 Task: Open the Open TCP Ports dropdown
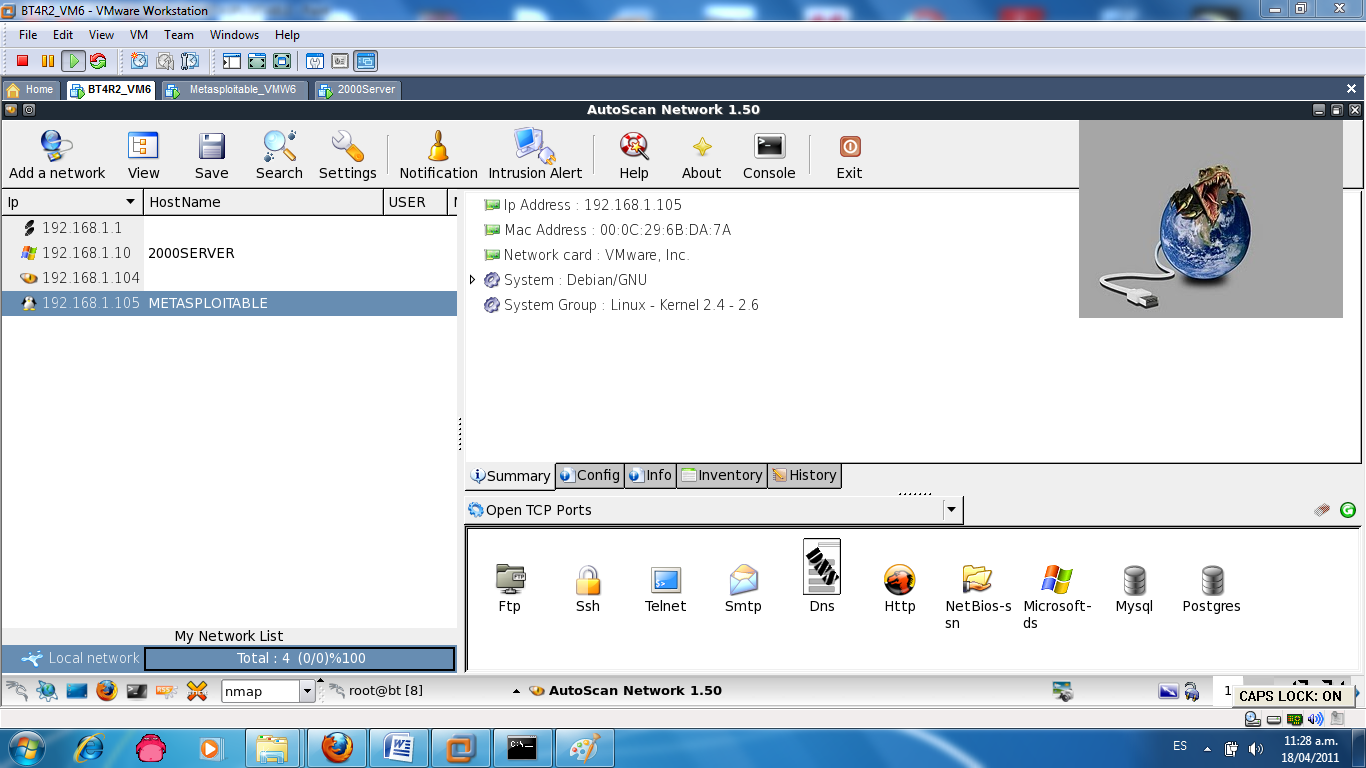pos(951,510)
